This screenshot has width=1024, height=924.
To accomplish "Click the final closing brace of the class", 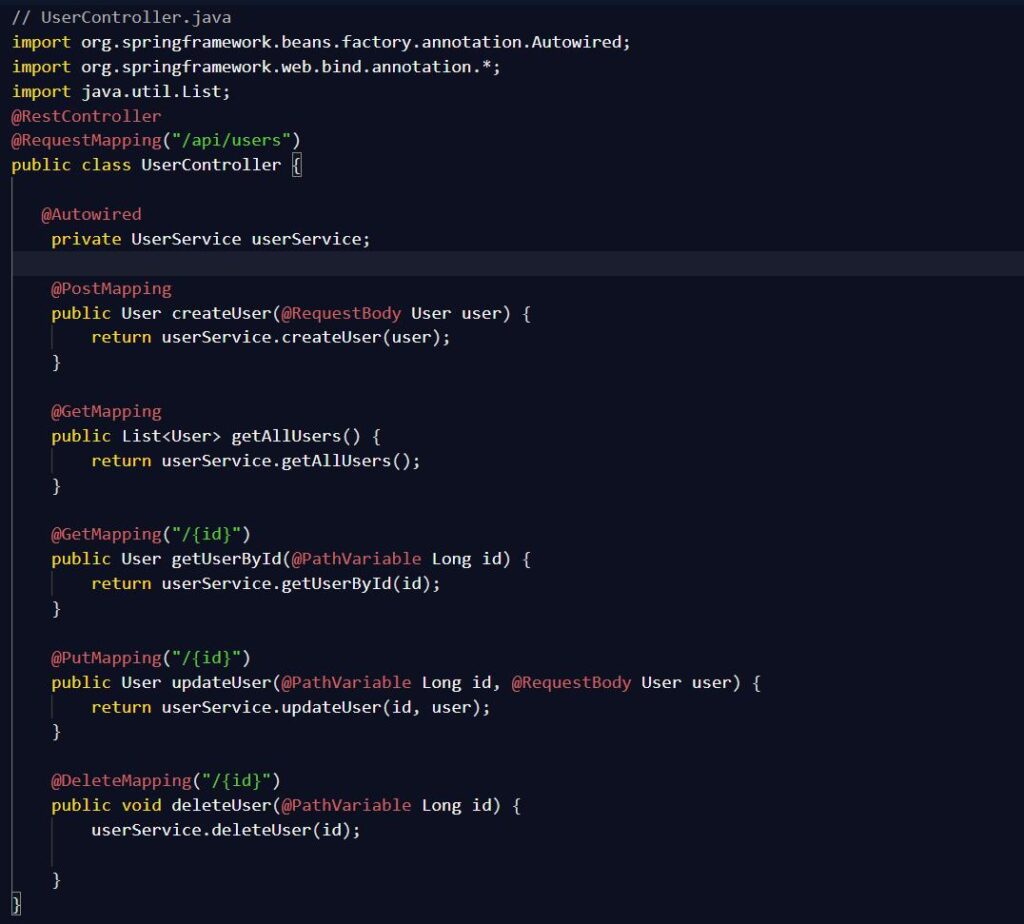I will (x=16, y=904).
